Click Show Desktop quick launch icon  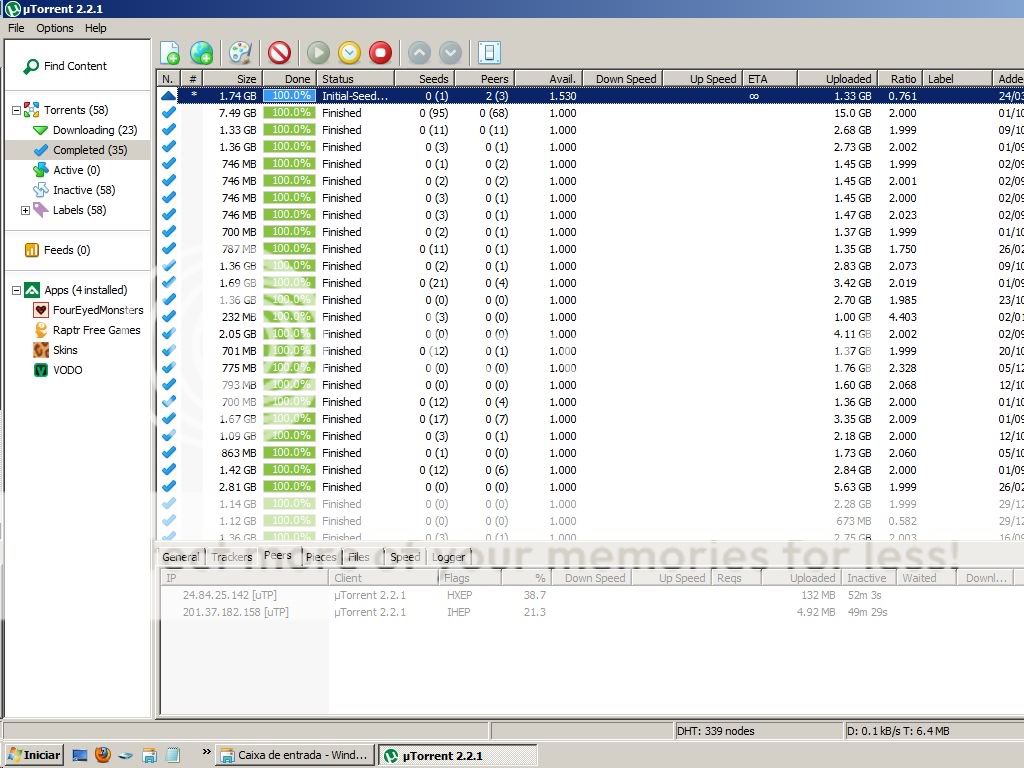coord(80,755)
